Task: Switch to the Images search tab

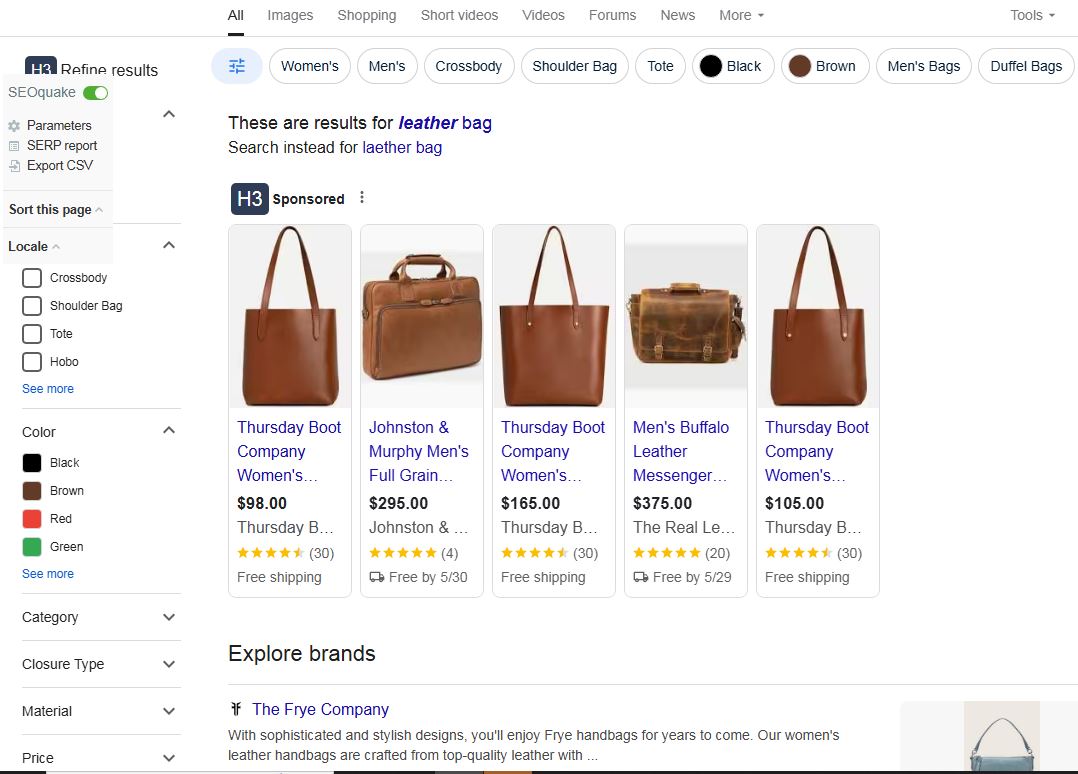Action: pos(289,15)
